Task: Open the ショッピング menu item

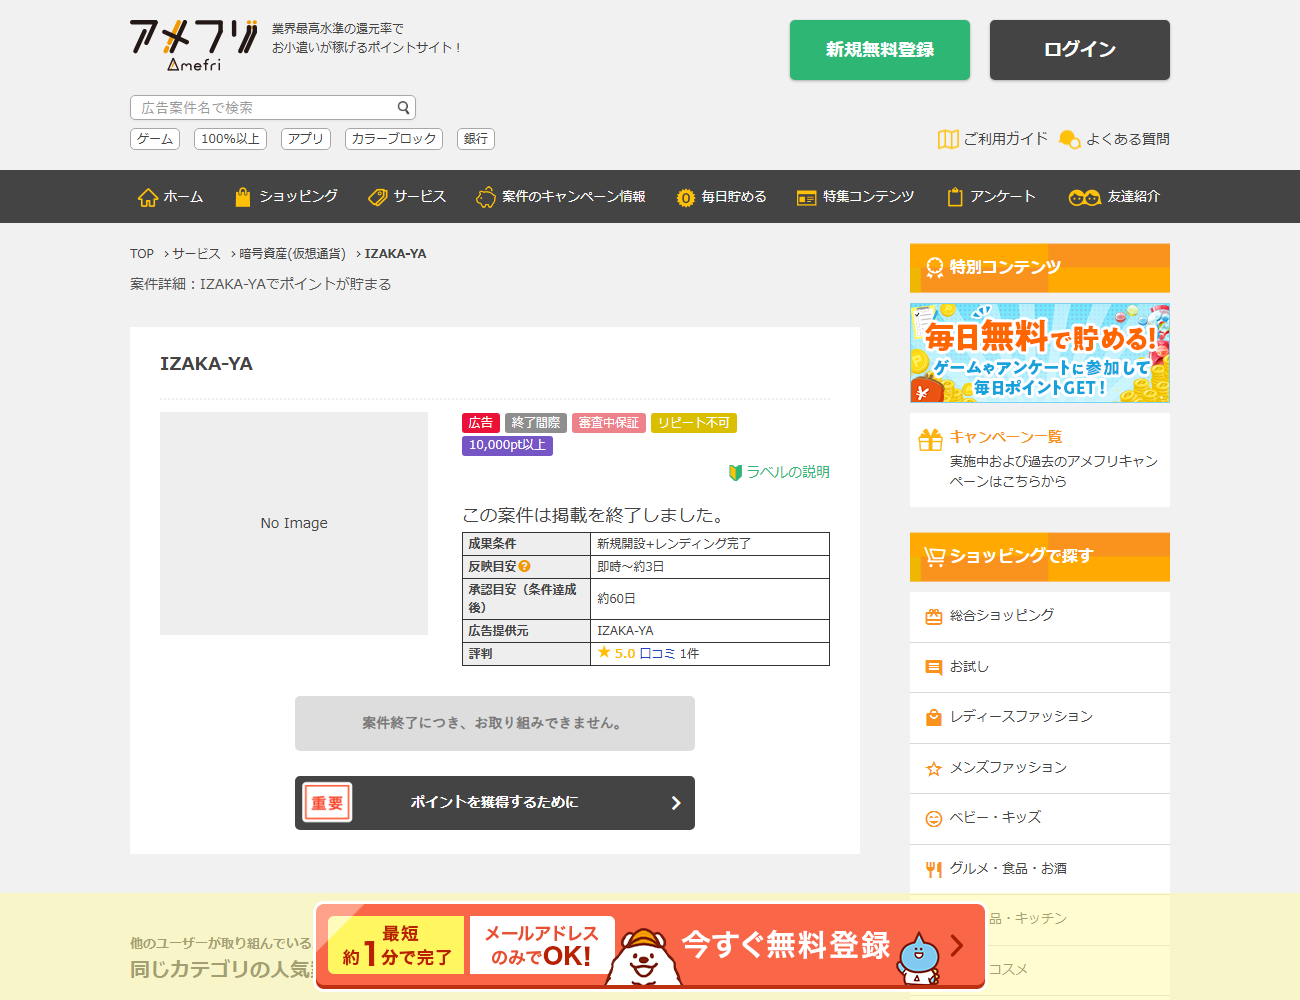Action: tap(286, 197)
